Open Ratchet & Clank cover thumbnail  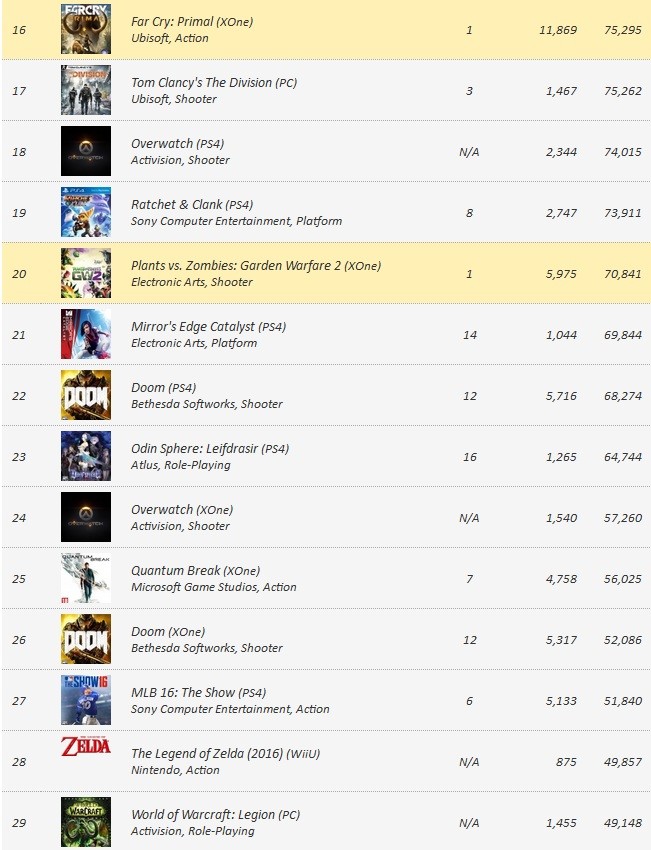(x=86, y=212)
